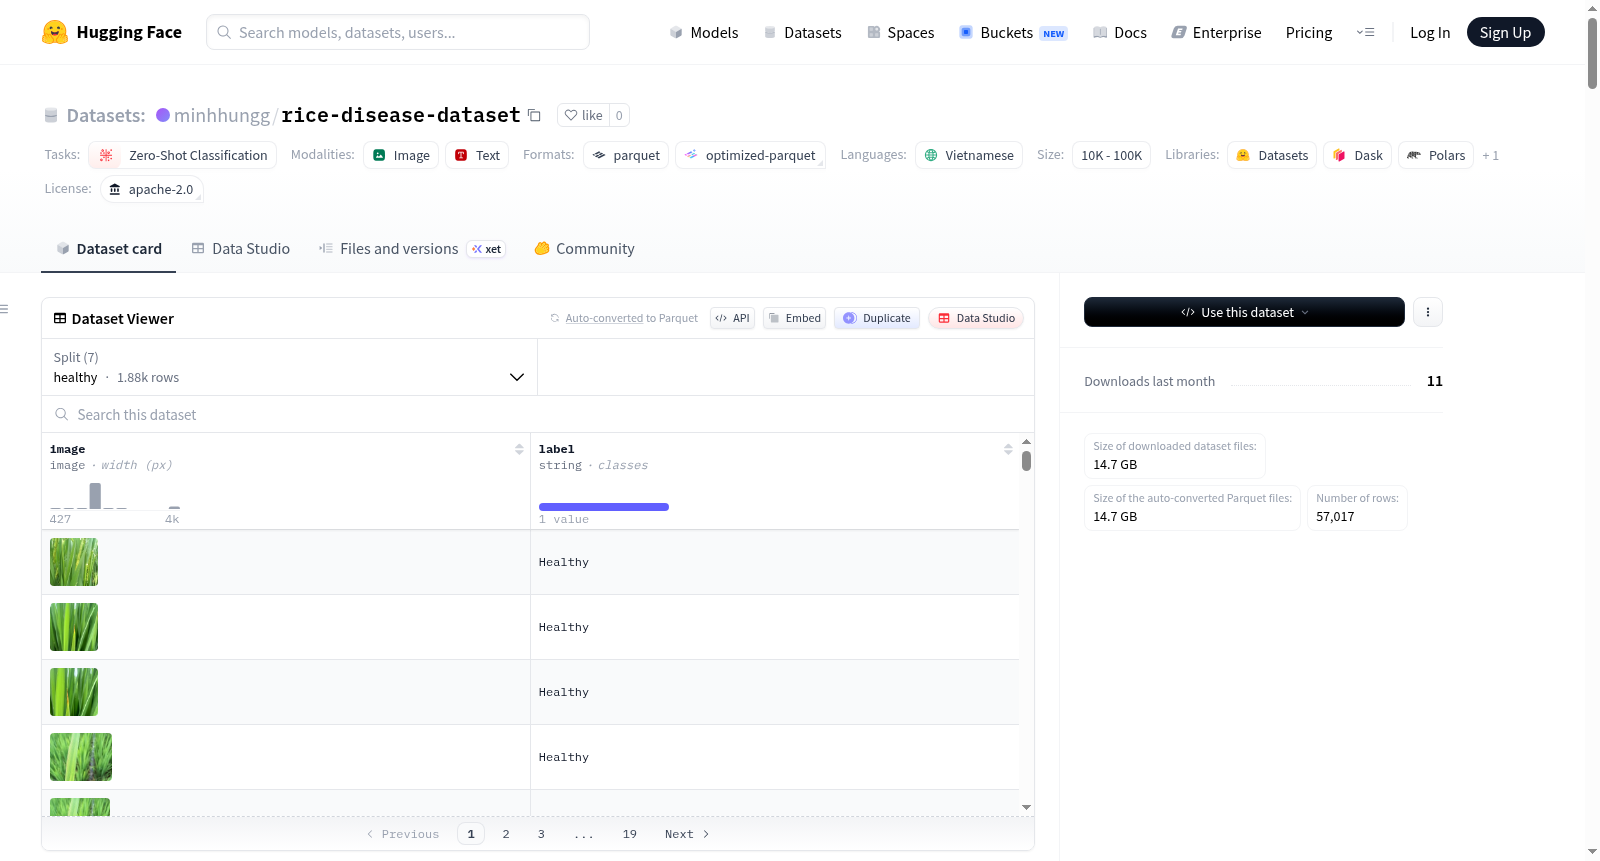Open the Docs nav item
The width and height of the screenshot is (1600, 861).
coord(1119,32)
